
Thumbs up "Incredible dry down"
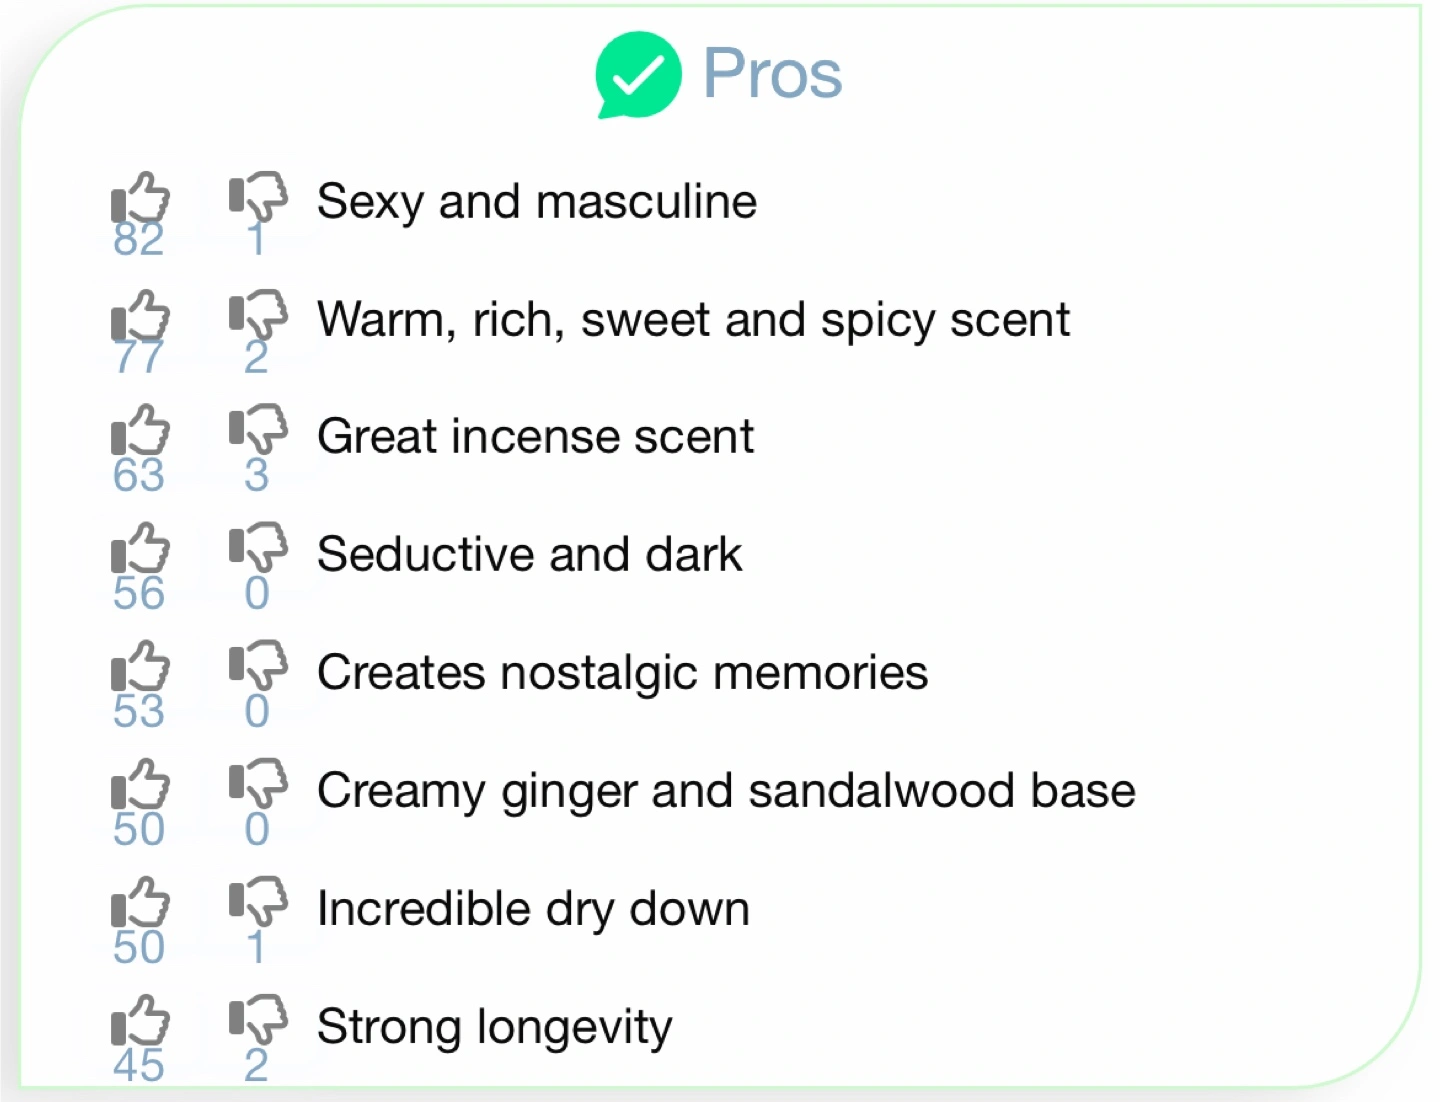pos(140,902)
